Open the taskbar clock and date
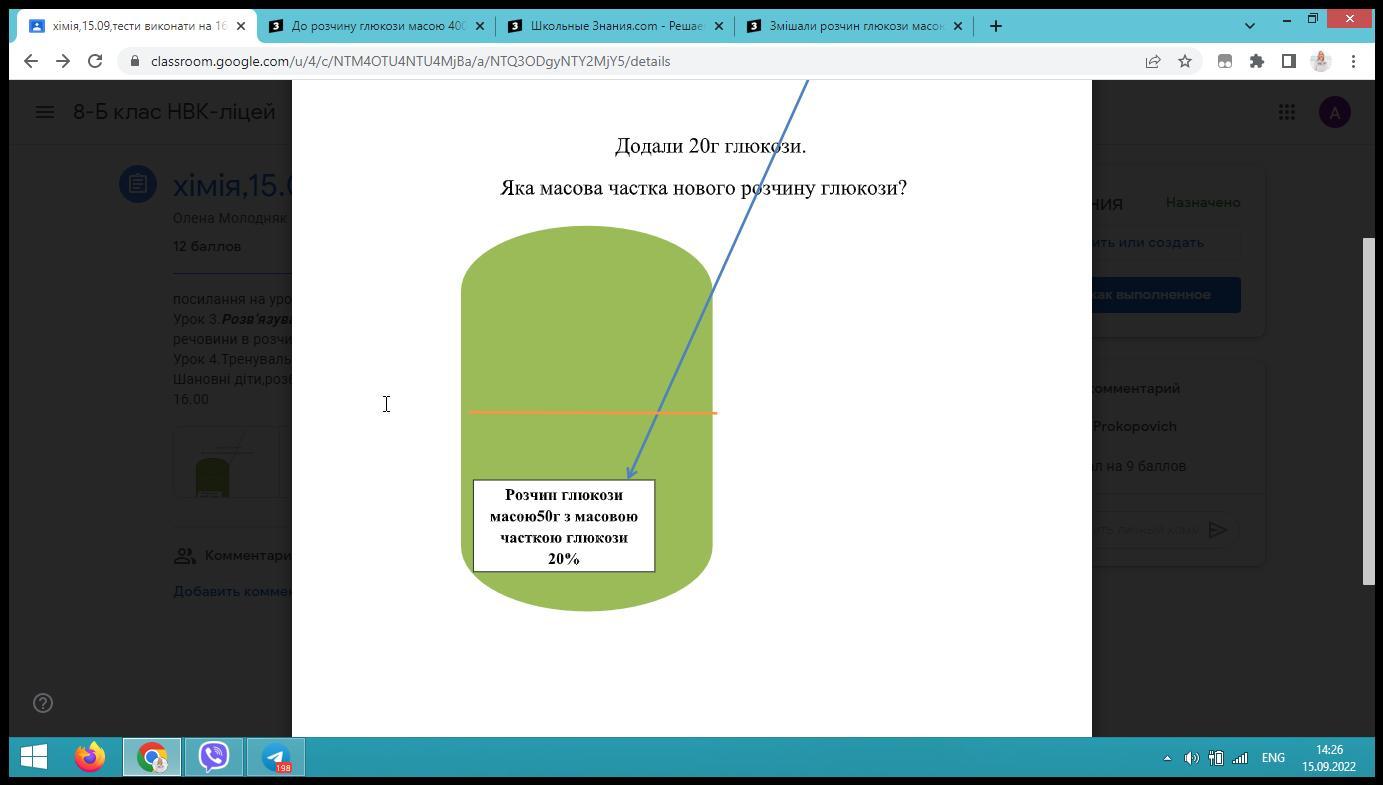1383x785 pixels. [x=1329, y=758]
